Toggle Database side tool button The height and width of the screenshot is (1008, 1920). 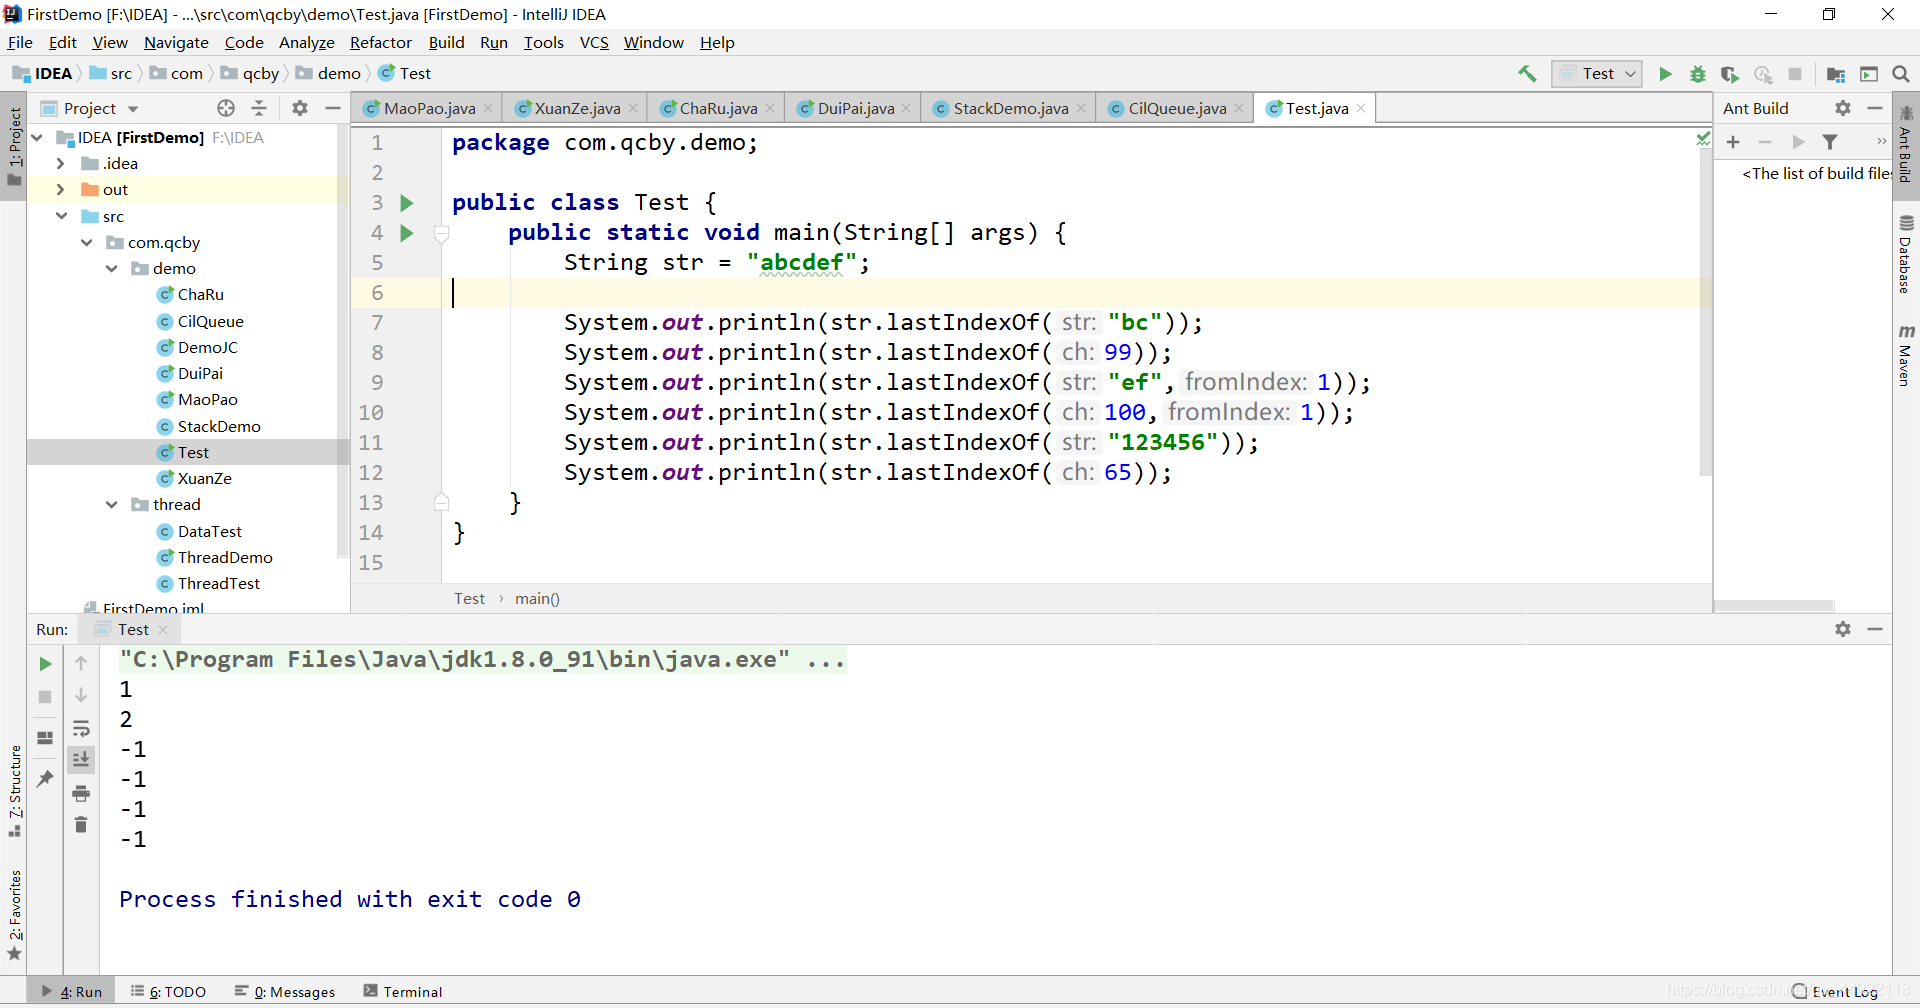tap(1905, 253)
